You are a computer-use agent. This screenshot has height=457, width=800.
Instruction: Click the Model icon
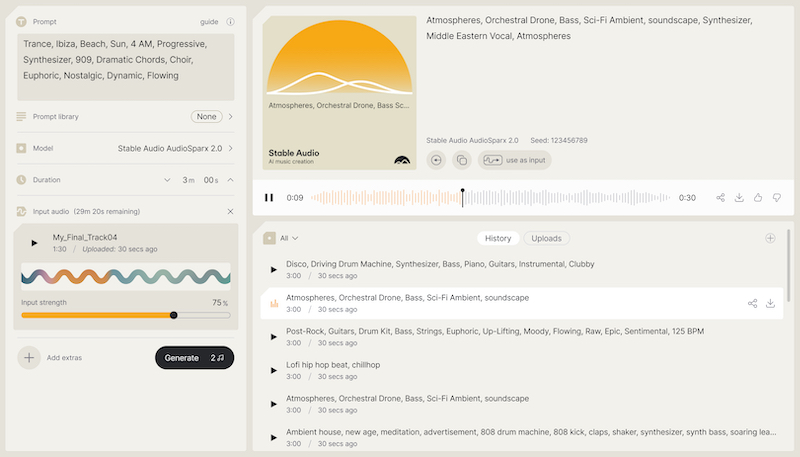tap(21, 148)
